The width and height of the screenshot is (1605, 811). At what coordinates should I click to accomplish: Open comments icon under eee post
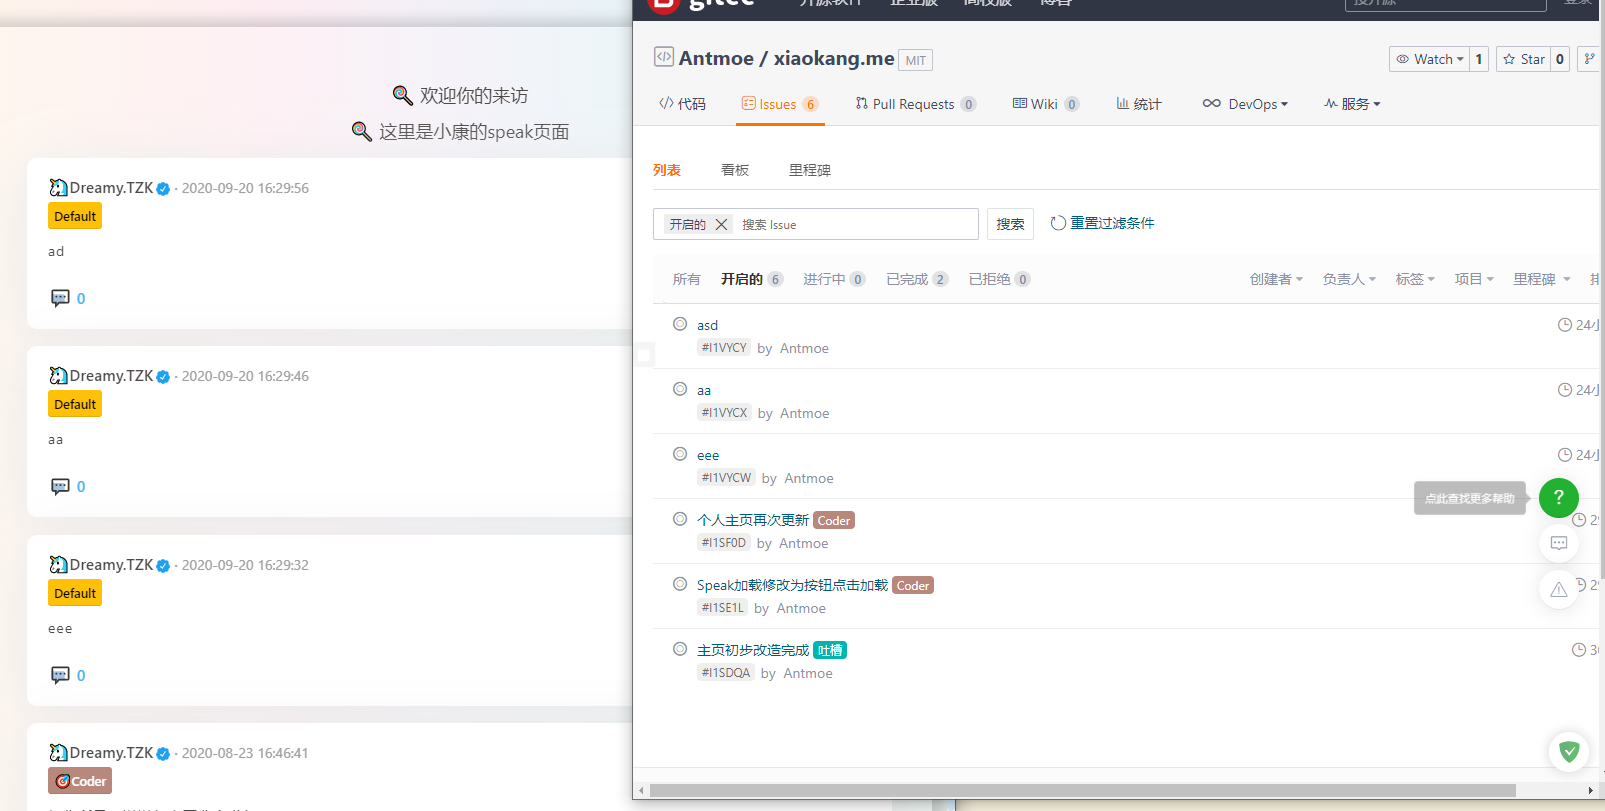[60, 675]
